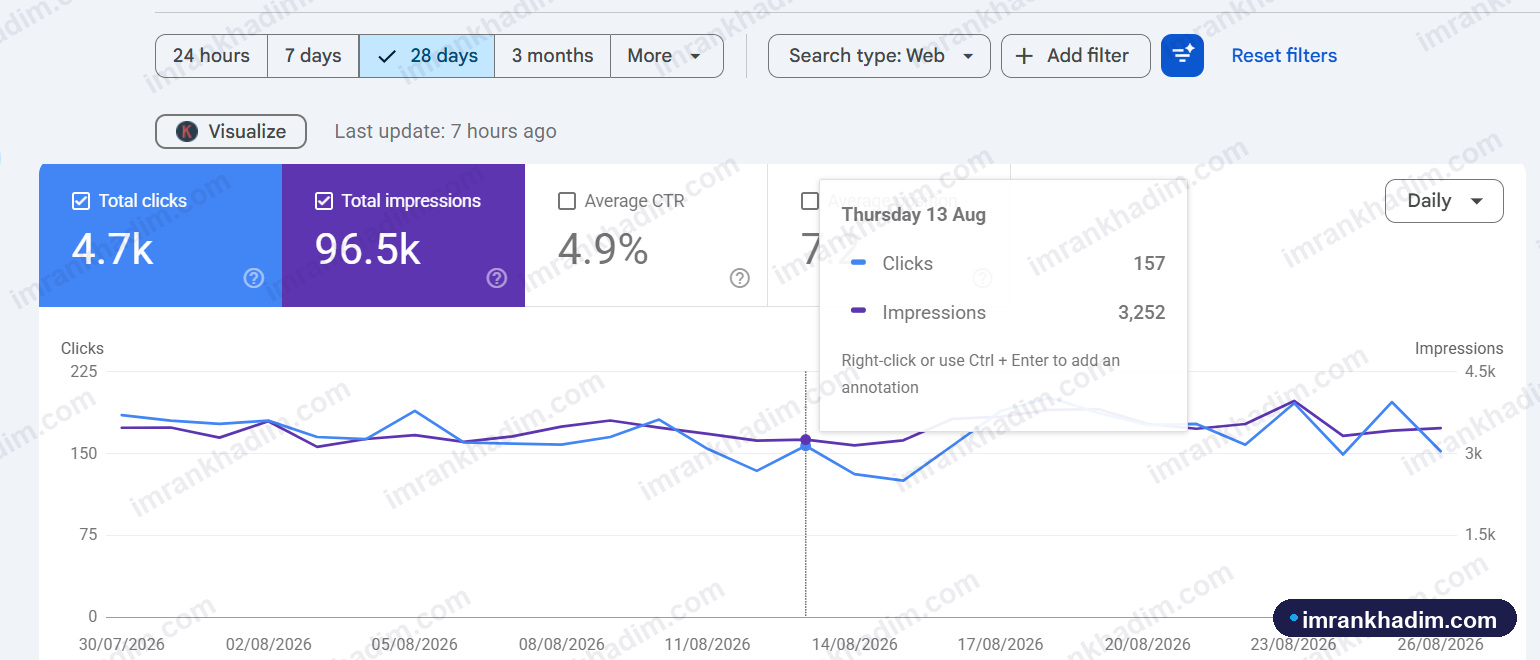Open help icon on Average CTR card

pos(740,278)
